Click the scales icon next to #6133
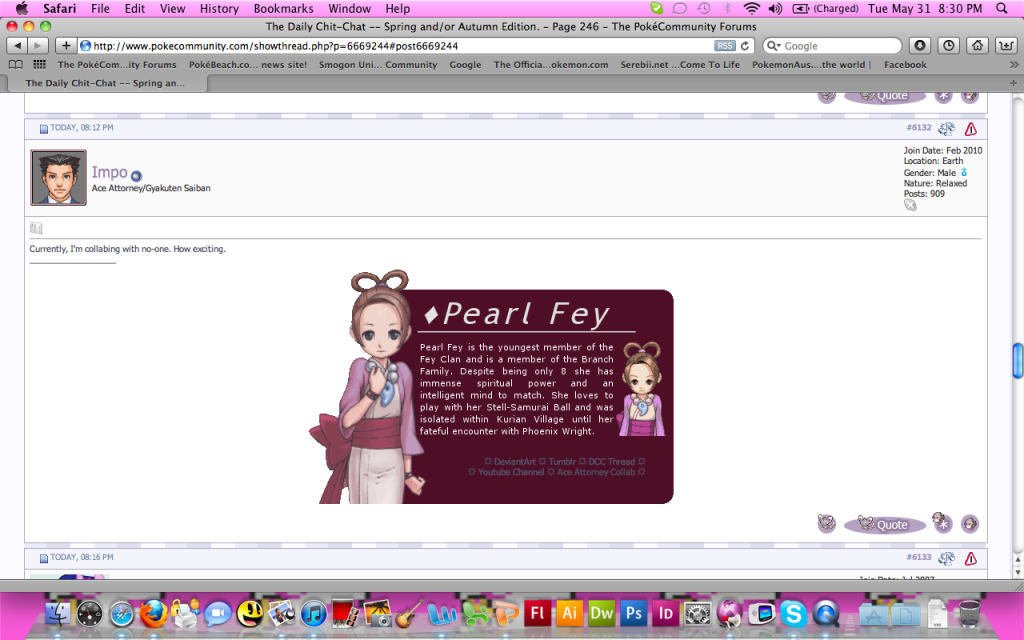1024x640 pixels. (946, 558)
